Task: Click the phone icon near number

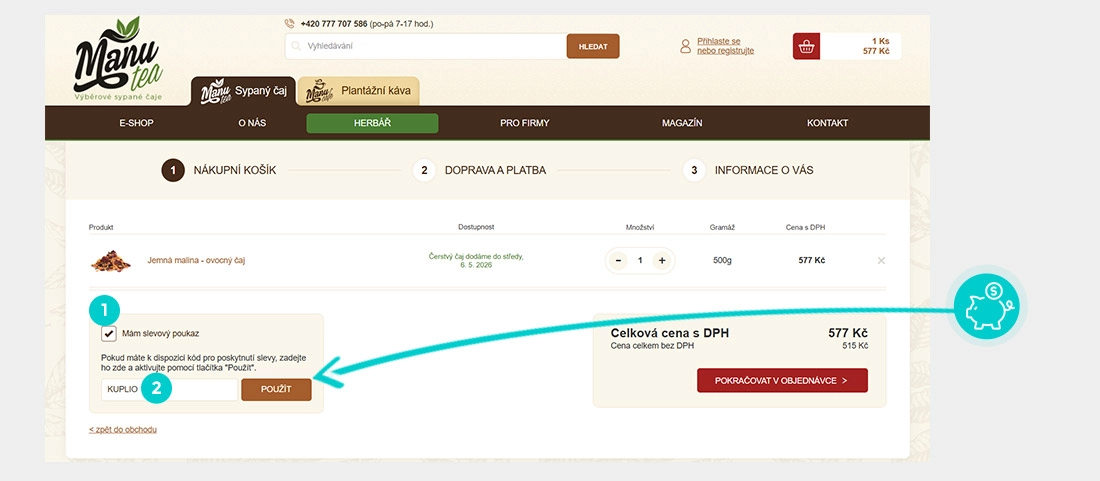Action: tap(290, 23)
